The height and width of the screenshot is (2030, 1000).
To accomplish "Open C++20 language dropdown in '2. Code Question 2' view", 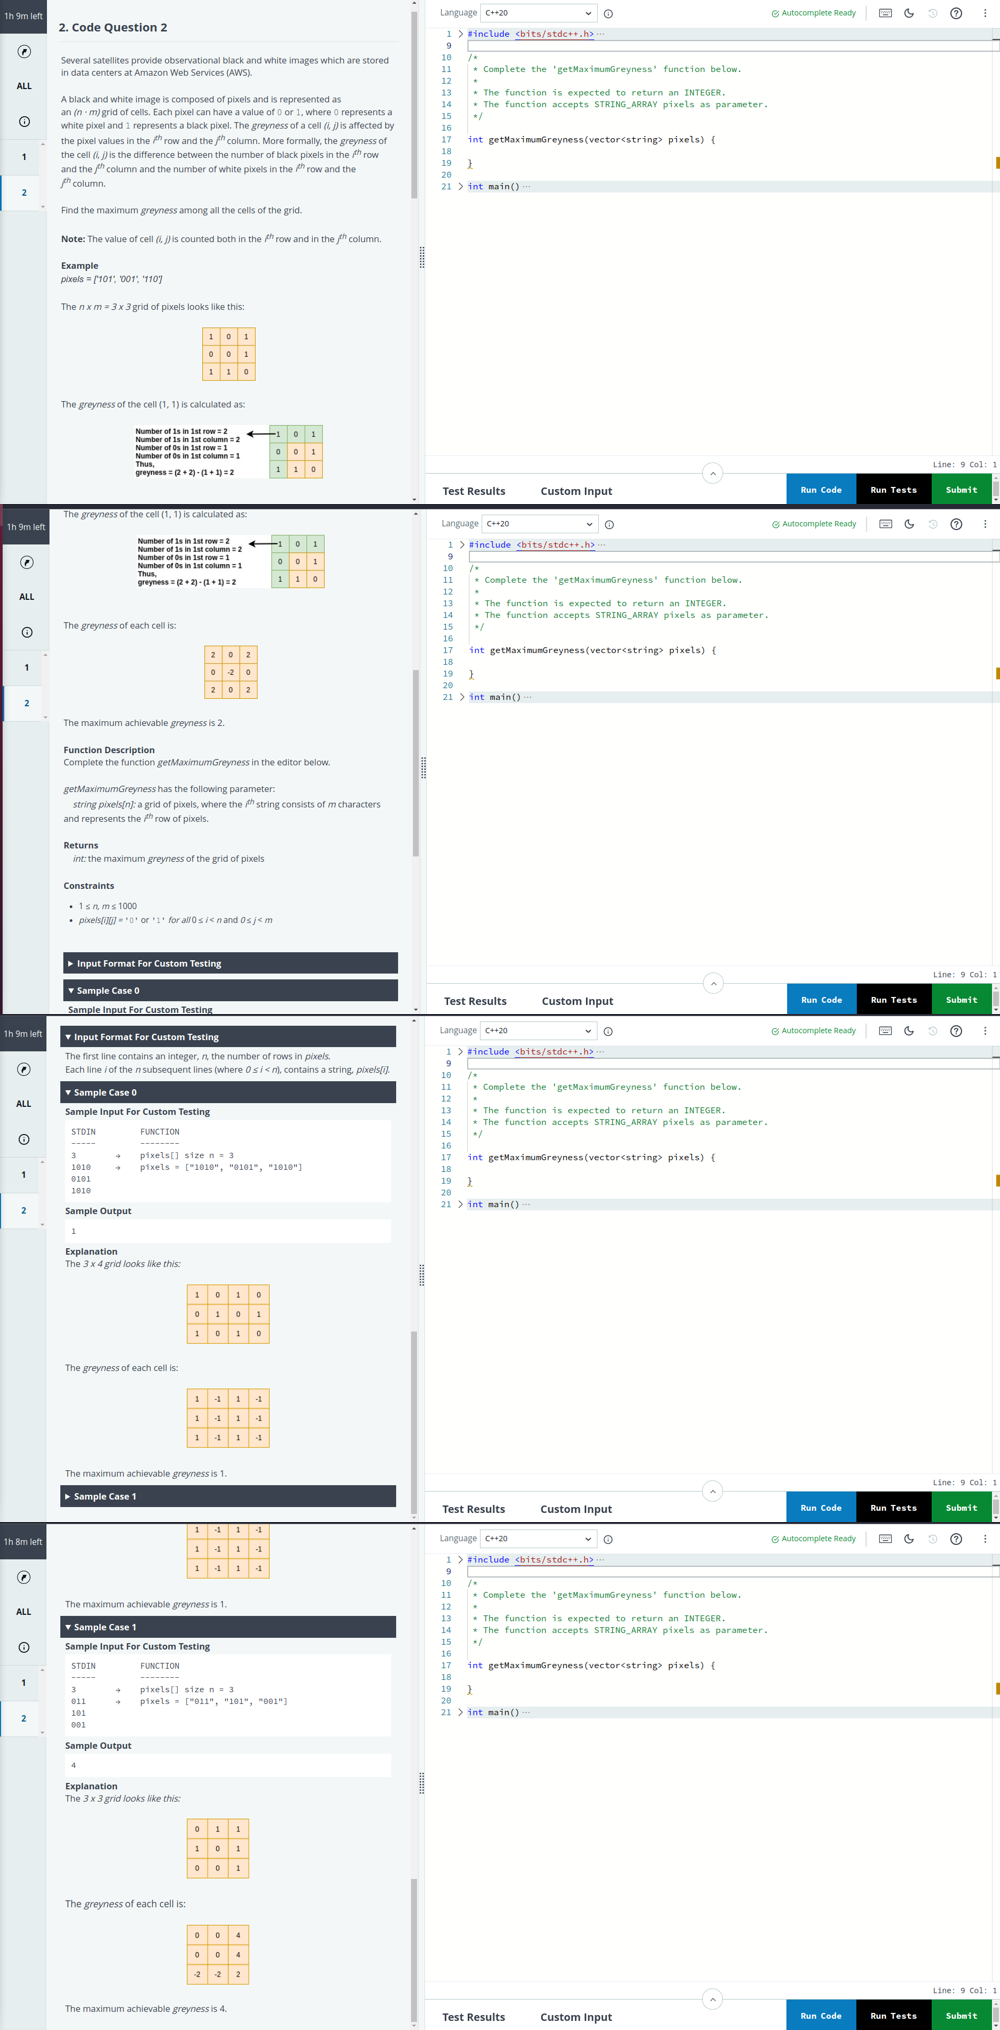I will 539,13.
